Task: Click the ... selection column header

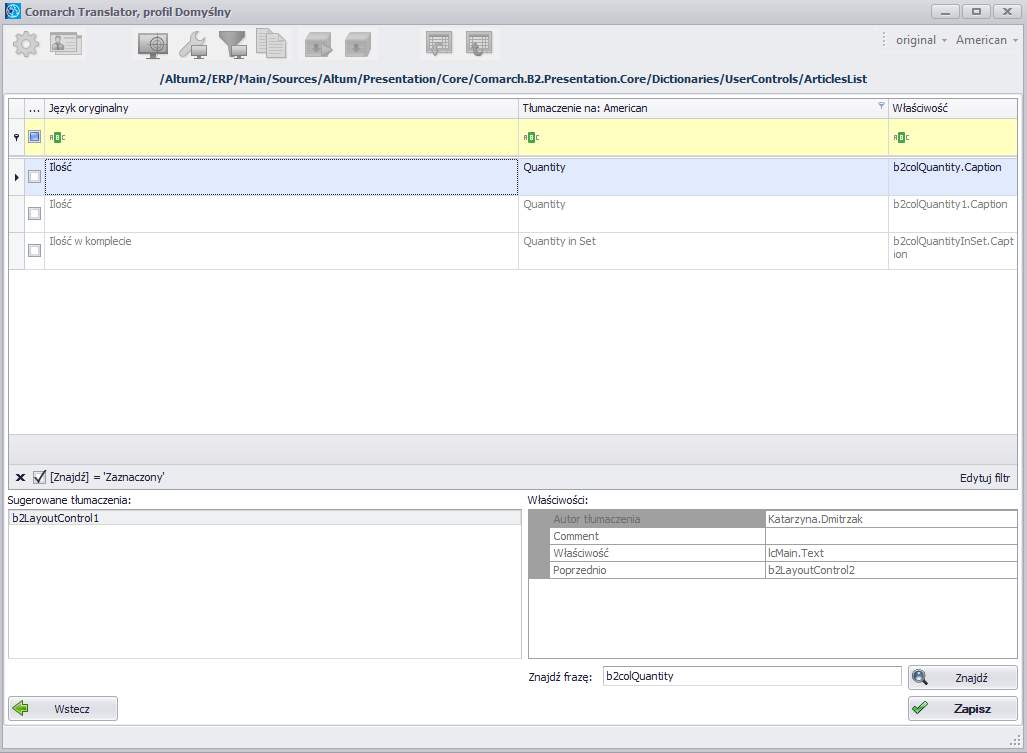Action: pos(35,108)
